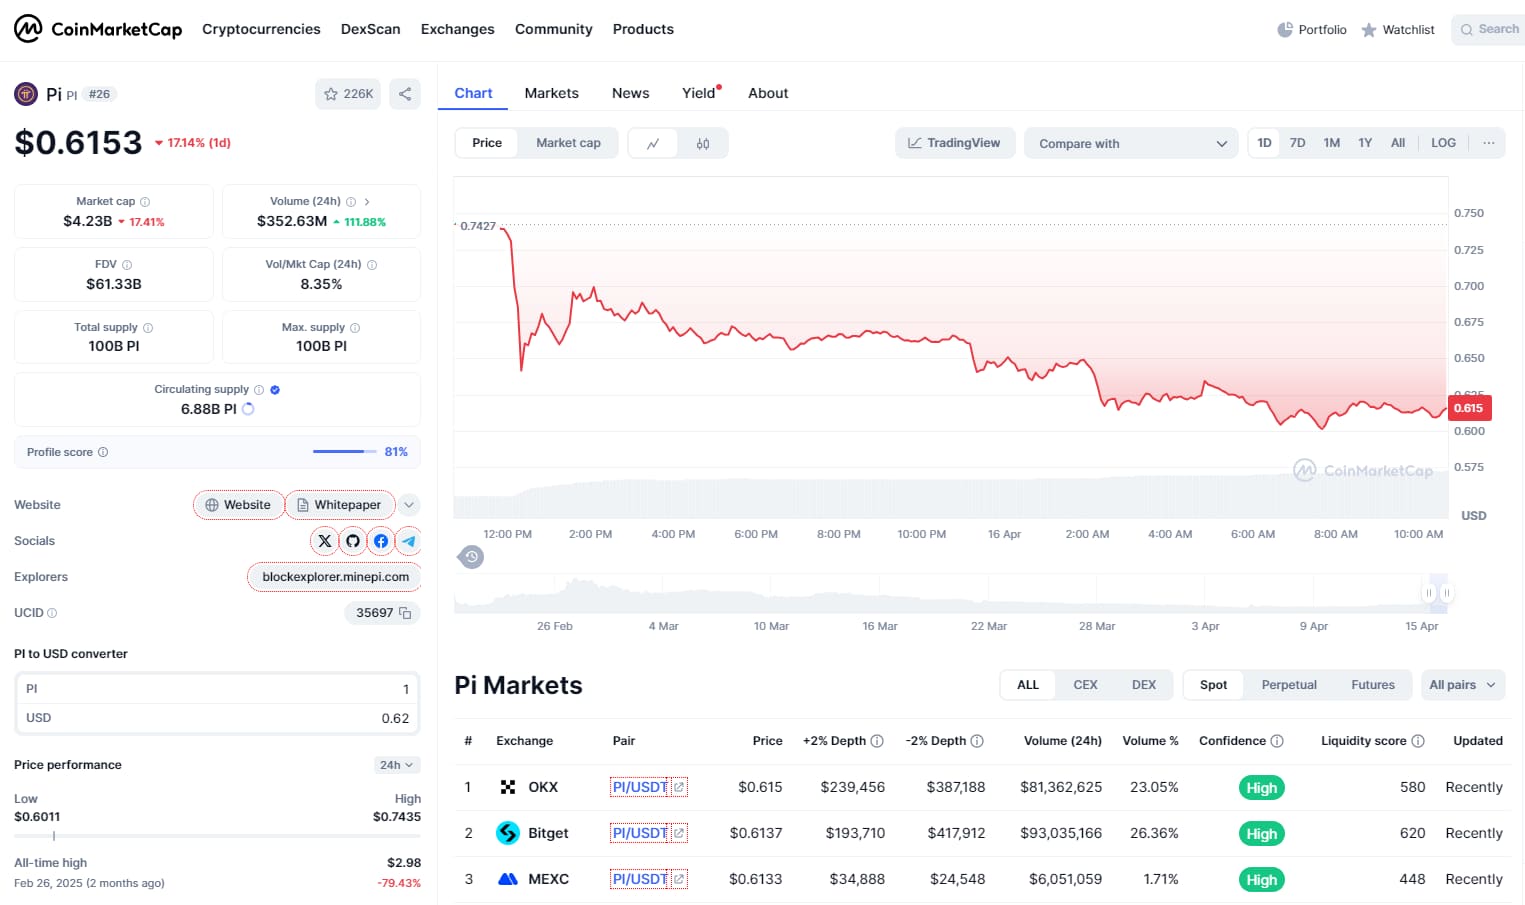This screenshot has height=905, width=1525.
Task: Open the All pairs dropdown
Action: (1463, 685)
